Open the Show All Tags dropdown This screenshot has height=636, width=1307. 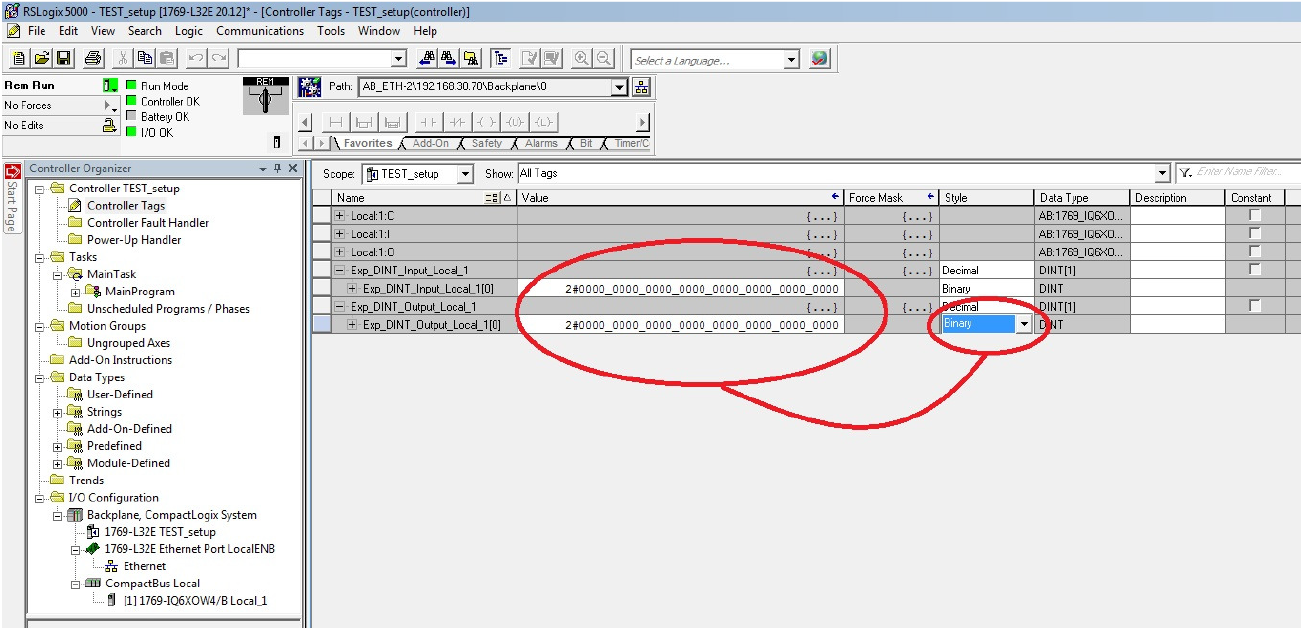click(1161, 174)
